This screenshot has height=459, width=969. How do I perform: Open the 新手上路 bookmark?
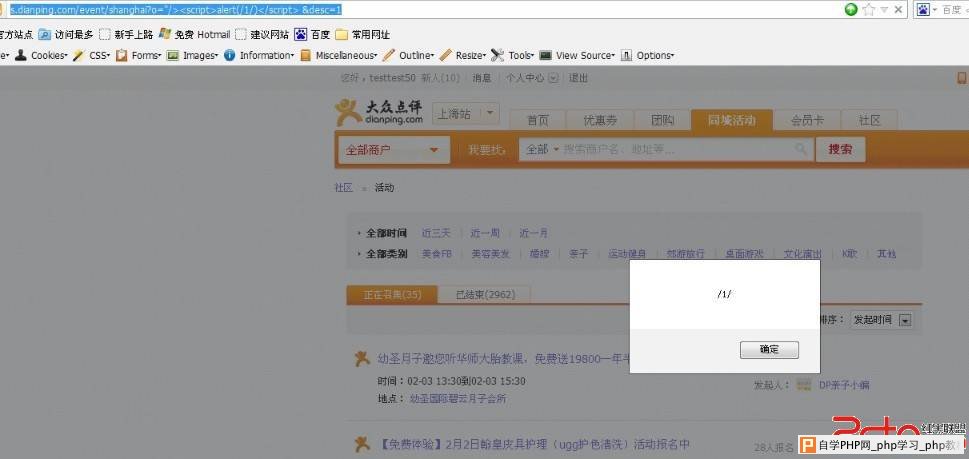click(x=127, y=35)
